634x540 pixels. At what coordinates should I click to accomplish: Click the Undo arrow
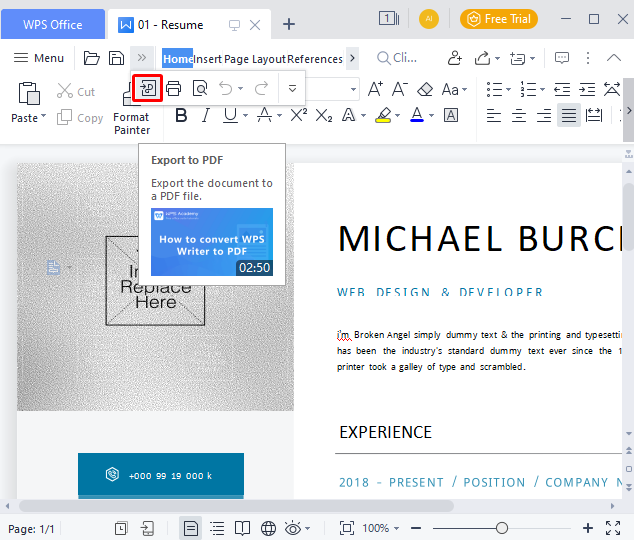click(226, 88)
